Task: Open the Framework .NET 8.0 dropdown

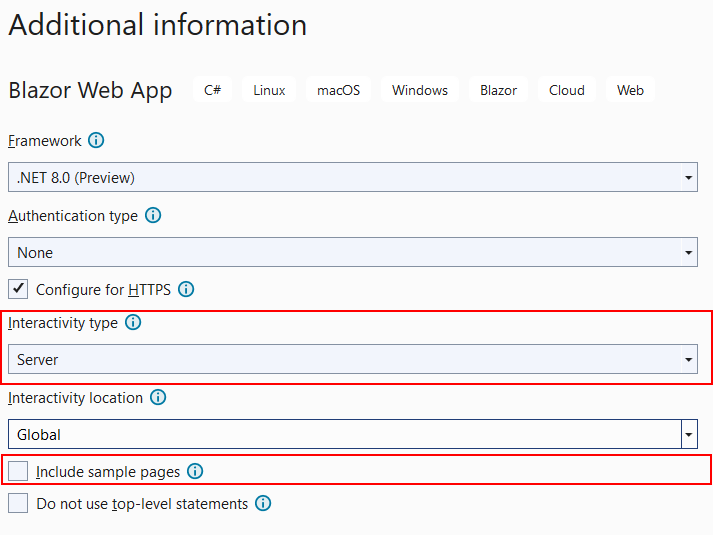Action: [353, 177]
